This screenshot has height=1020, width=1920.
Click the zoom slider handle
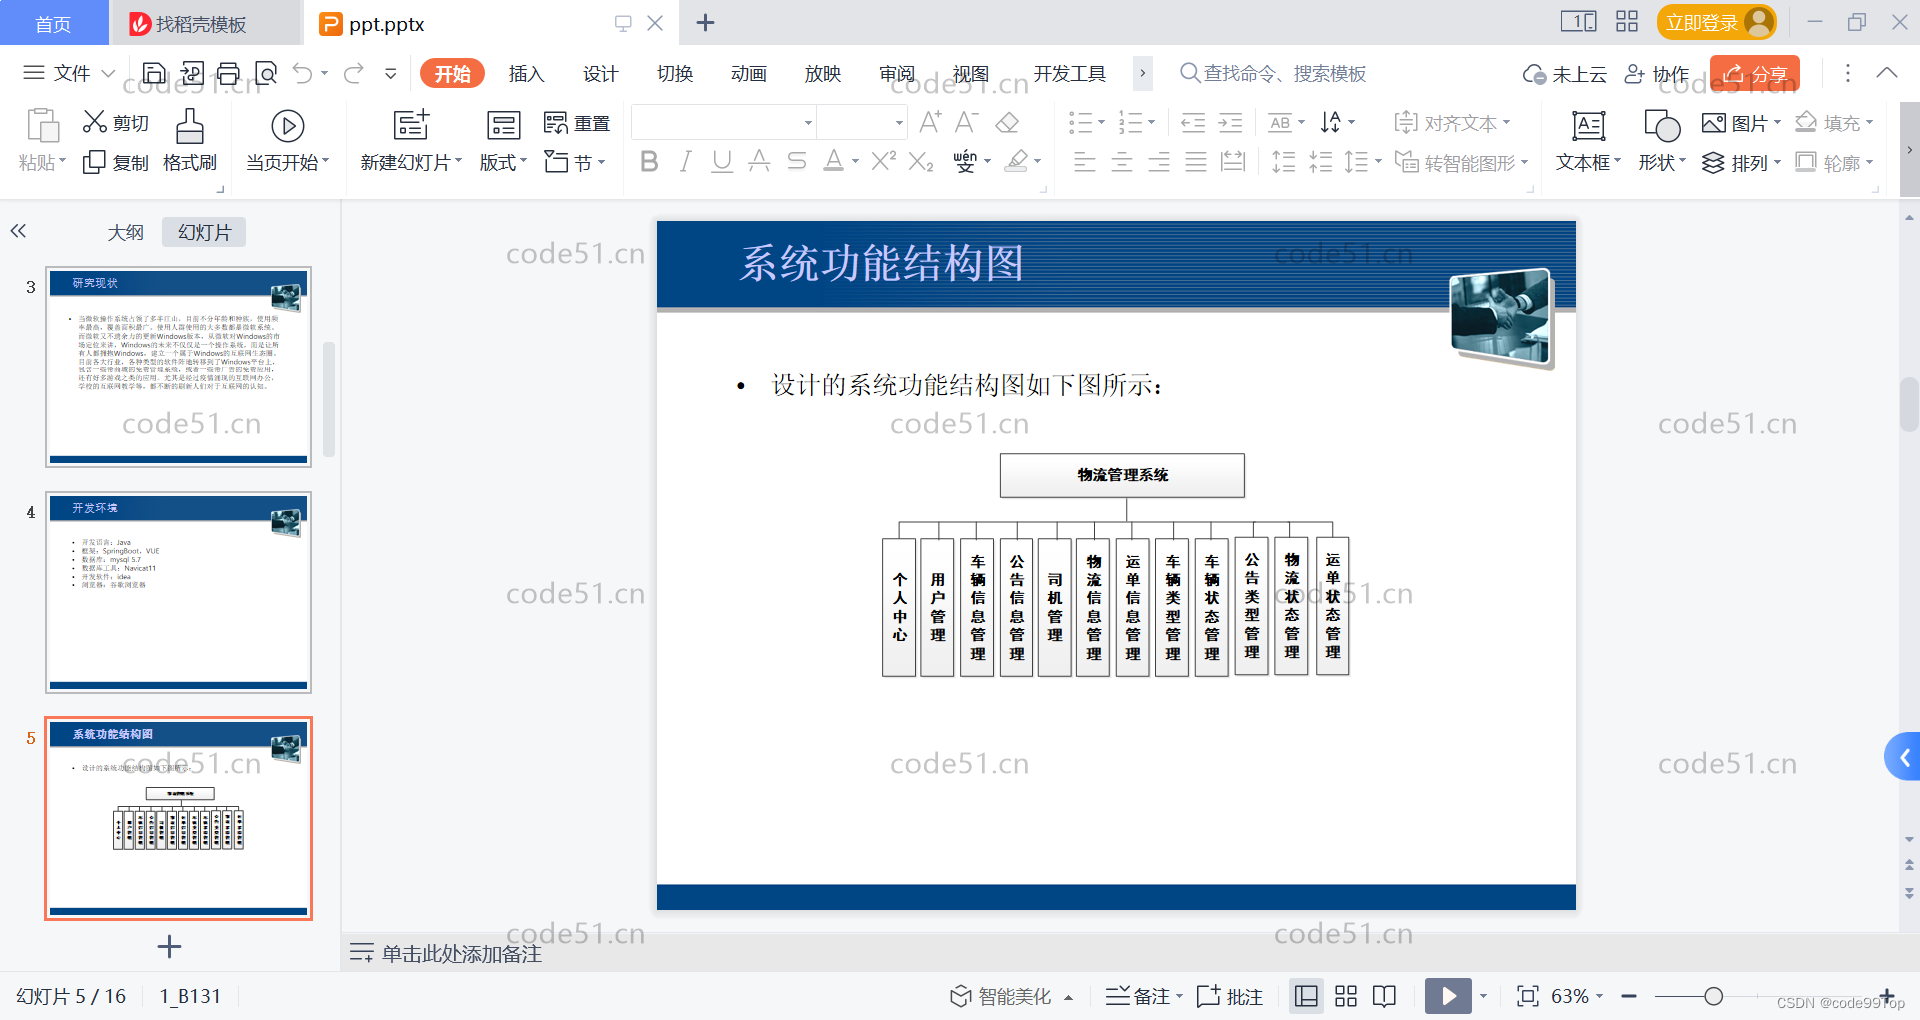tap(1713, 996)
